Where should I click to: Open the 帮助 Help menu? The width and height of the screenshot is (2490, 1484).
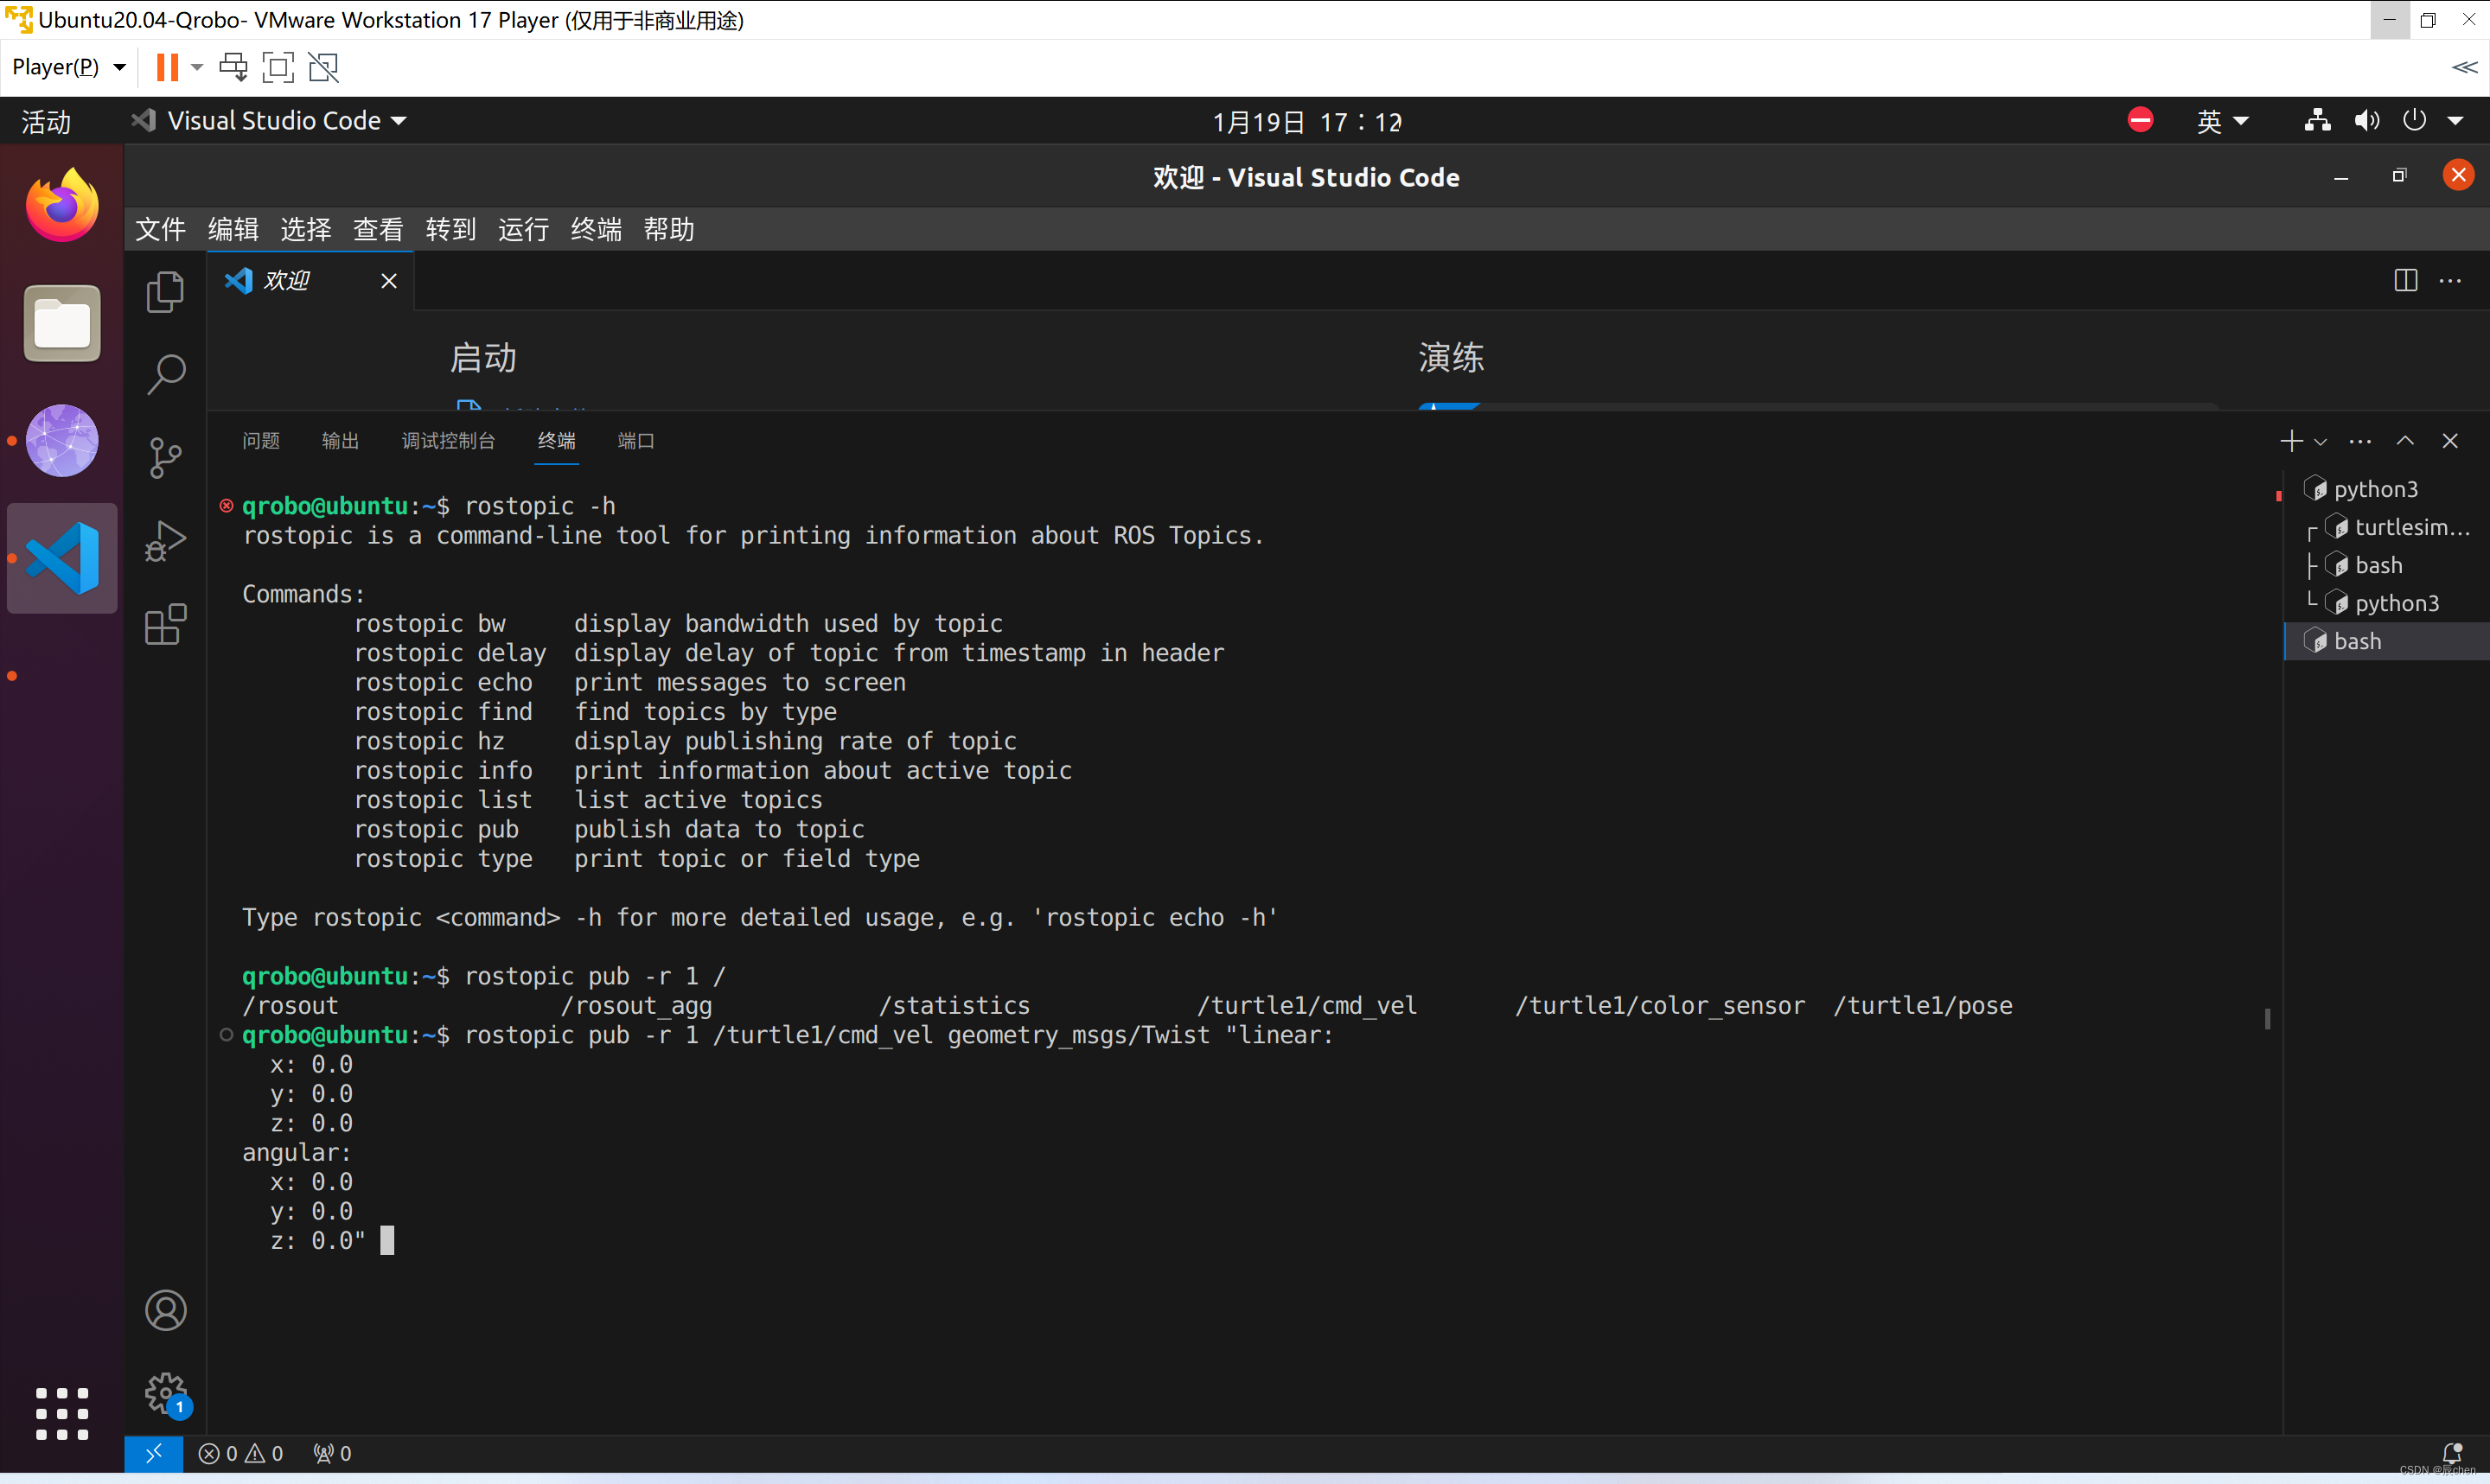(x=668, y=229)
